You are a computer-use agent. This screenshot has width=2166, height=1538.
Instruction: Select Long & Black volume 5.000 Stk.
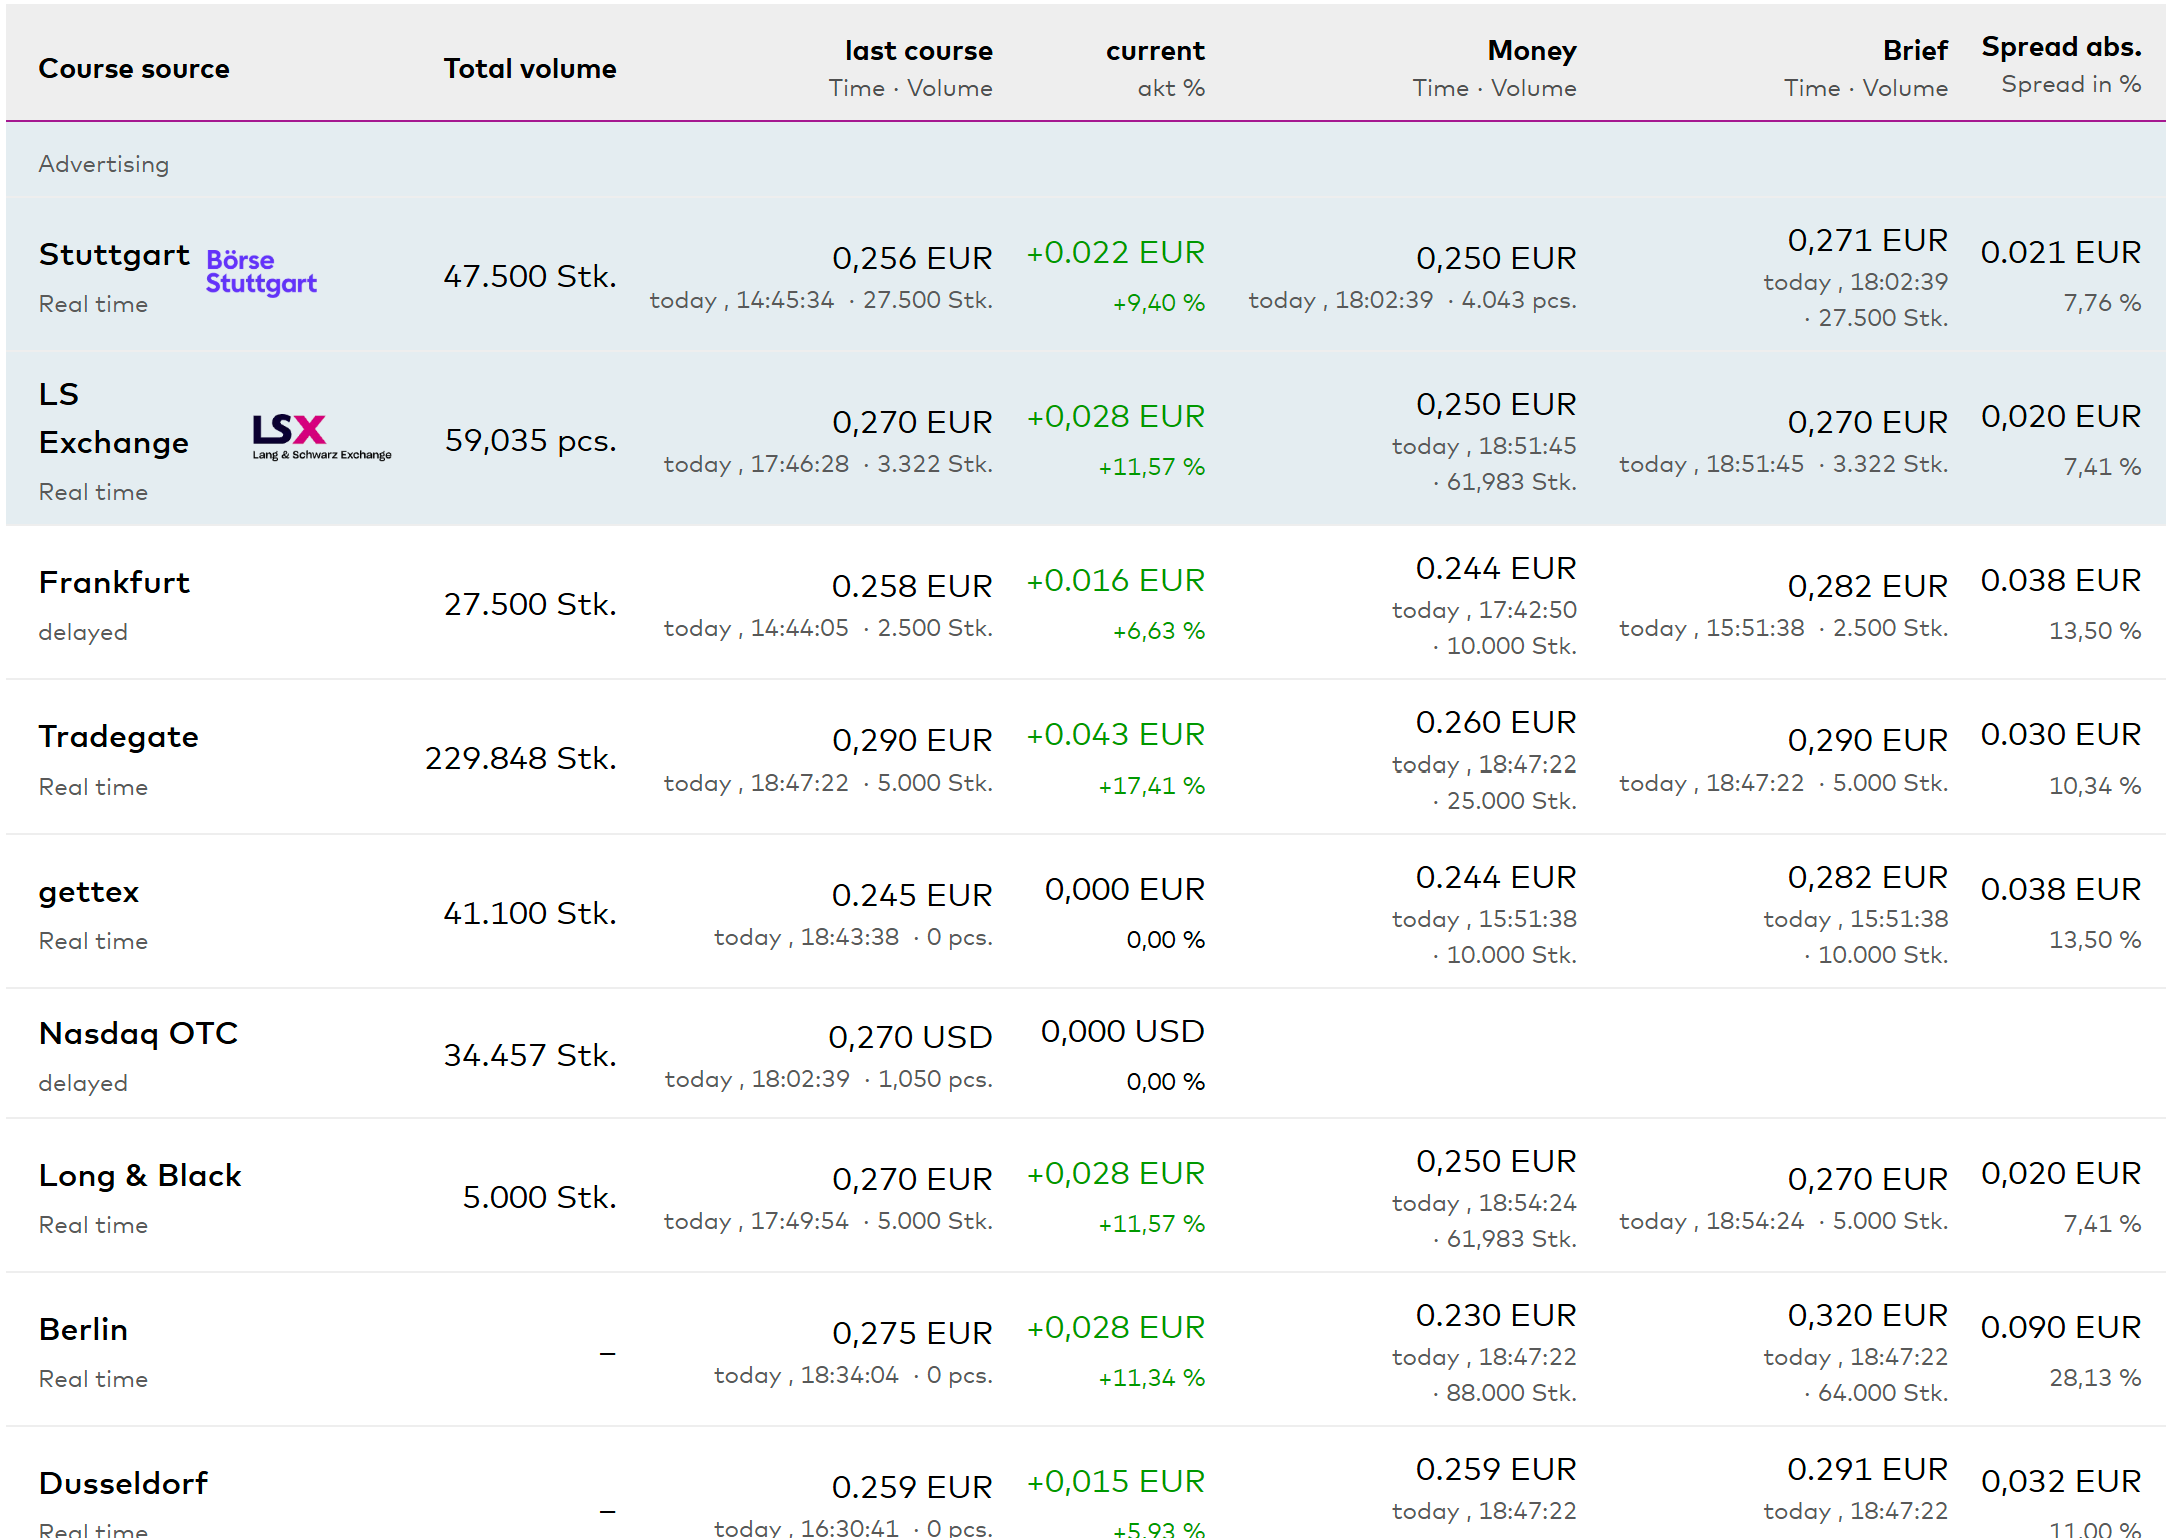[539, 1197]
